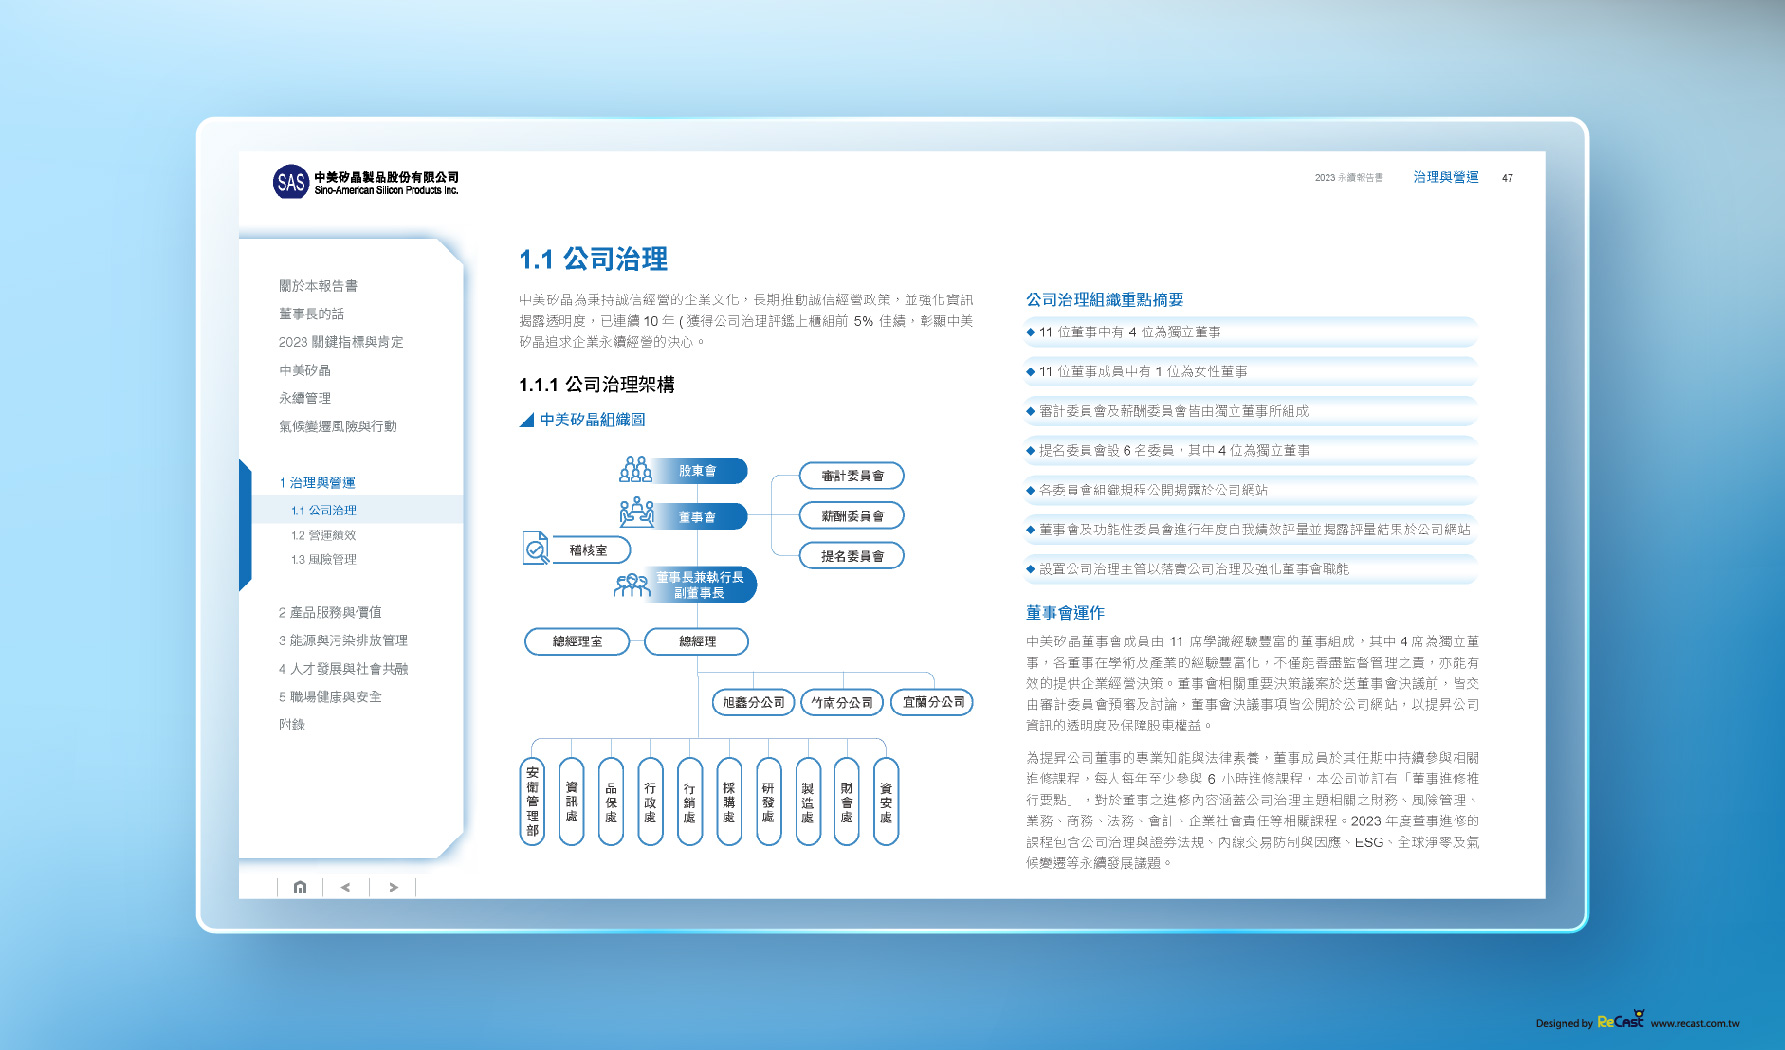Screen dimensions: 1785x1050
Task: Click page number 47 in header
Action: 1507,178
